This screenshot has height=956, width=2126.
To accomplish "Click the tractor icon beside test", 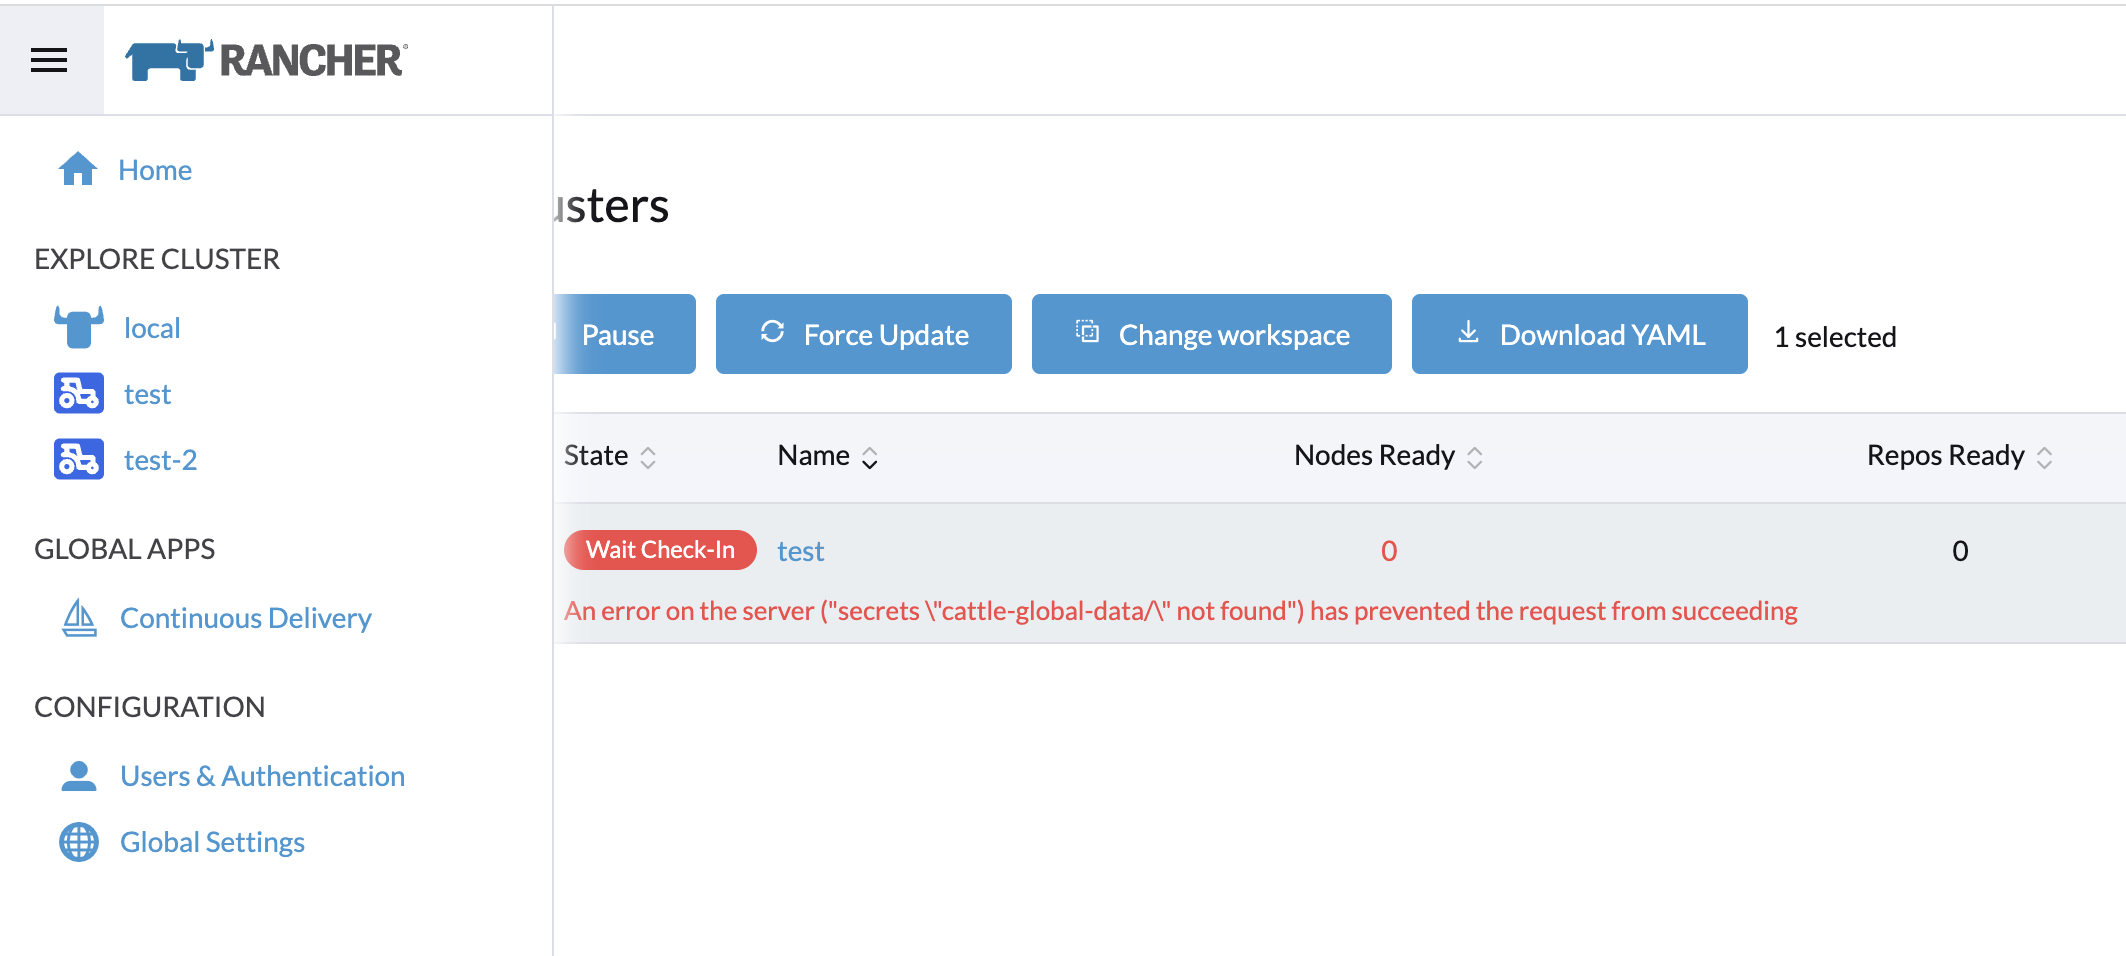I will (79, 393).
